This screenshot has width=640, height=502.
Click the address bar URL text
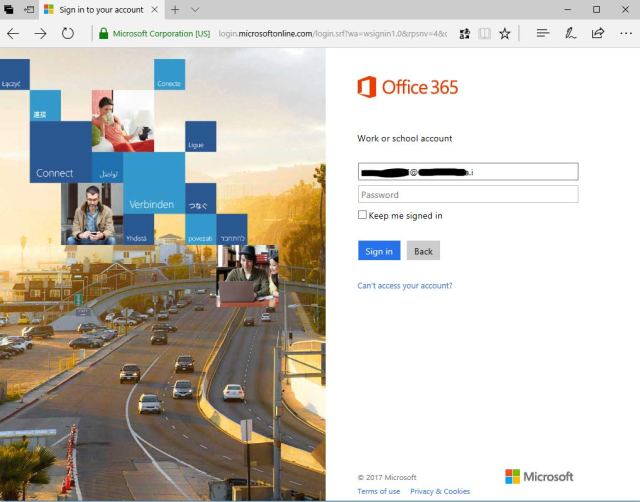333,33
